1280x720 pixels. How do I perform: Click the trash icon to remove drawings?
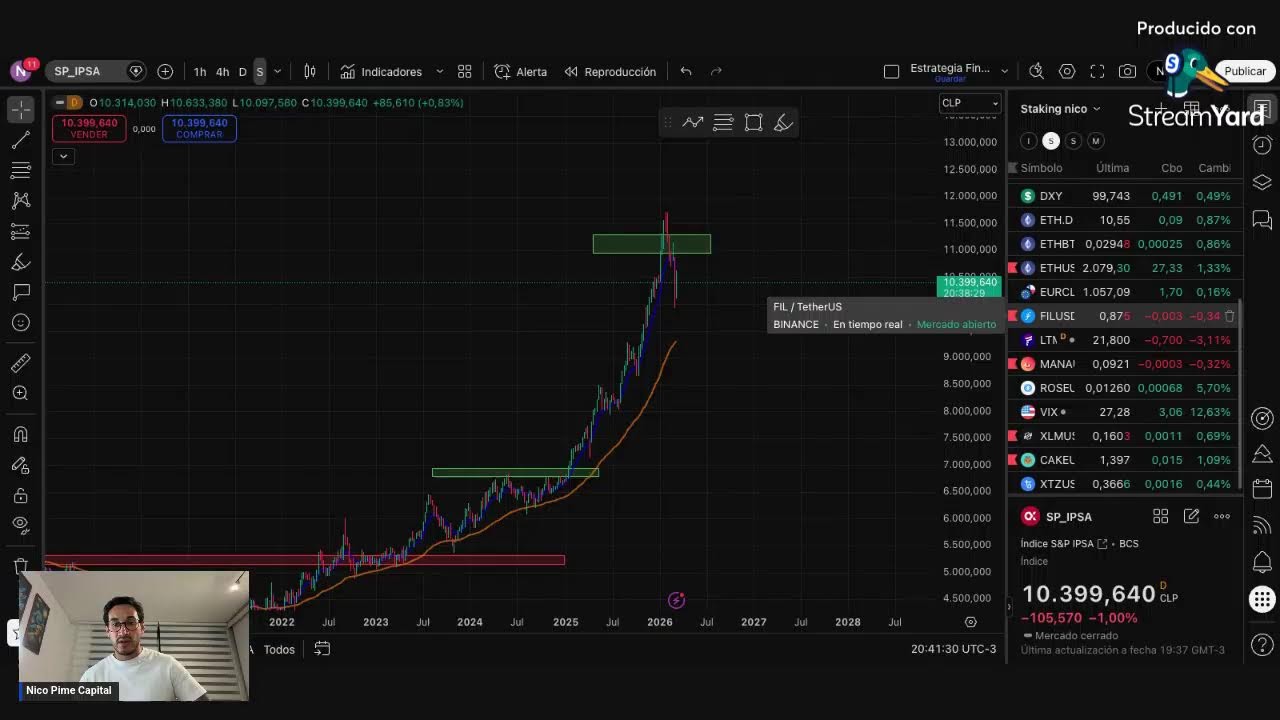pos(21,565)
